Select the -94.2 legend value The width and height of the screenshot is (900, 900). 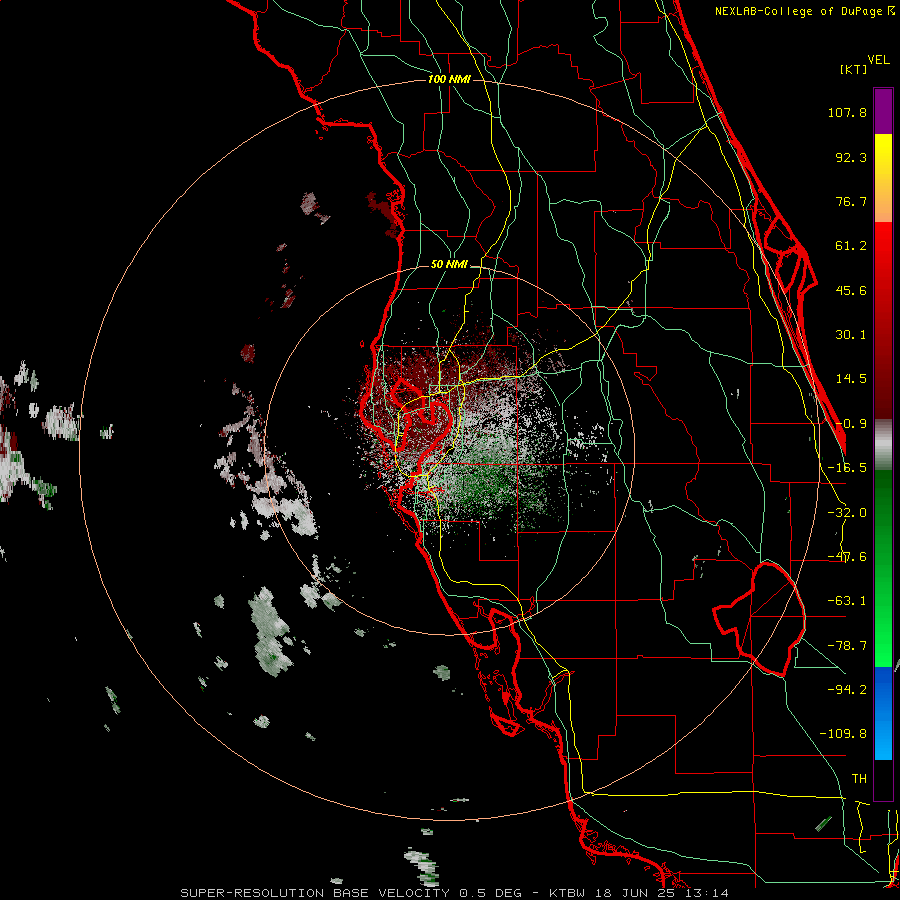pyautogui.click(x=847, y=689)
